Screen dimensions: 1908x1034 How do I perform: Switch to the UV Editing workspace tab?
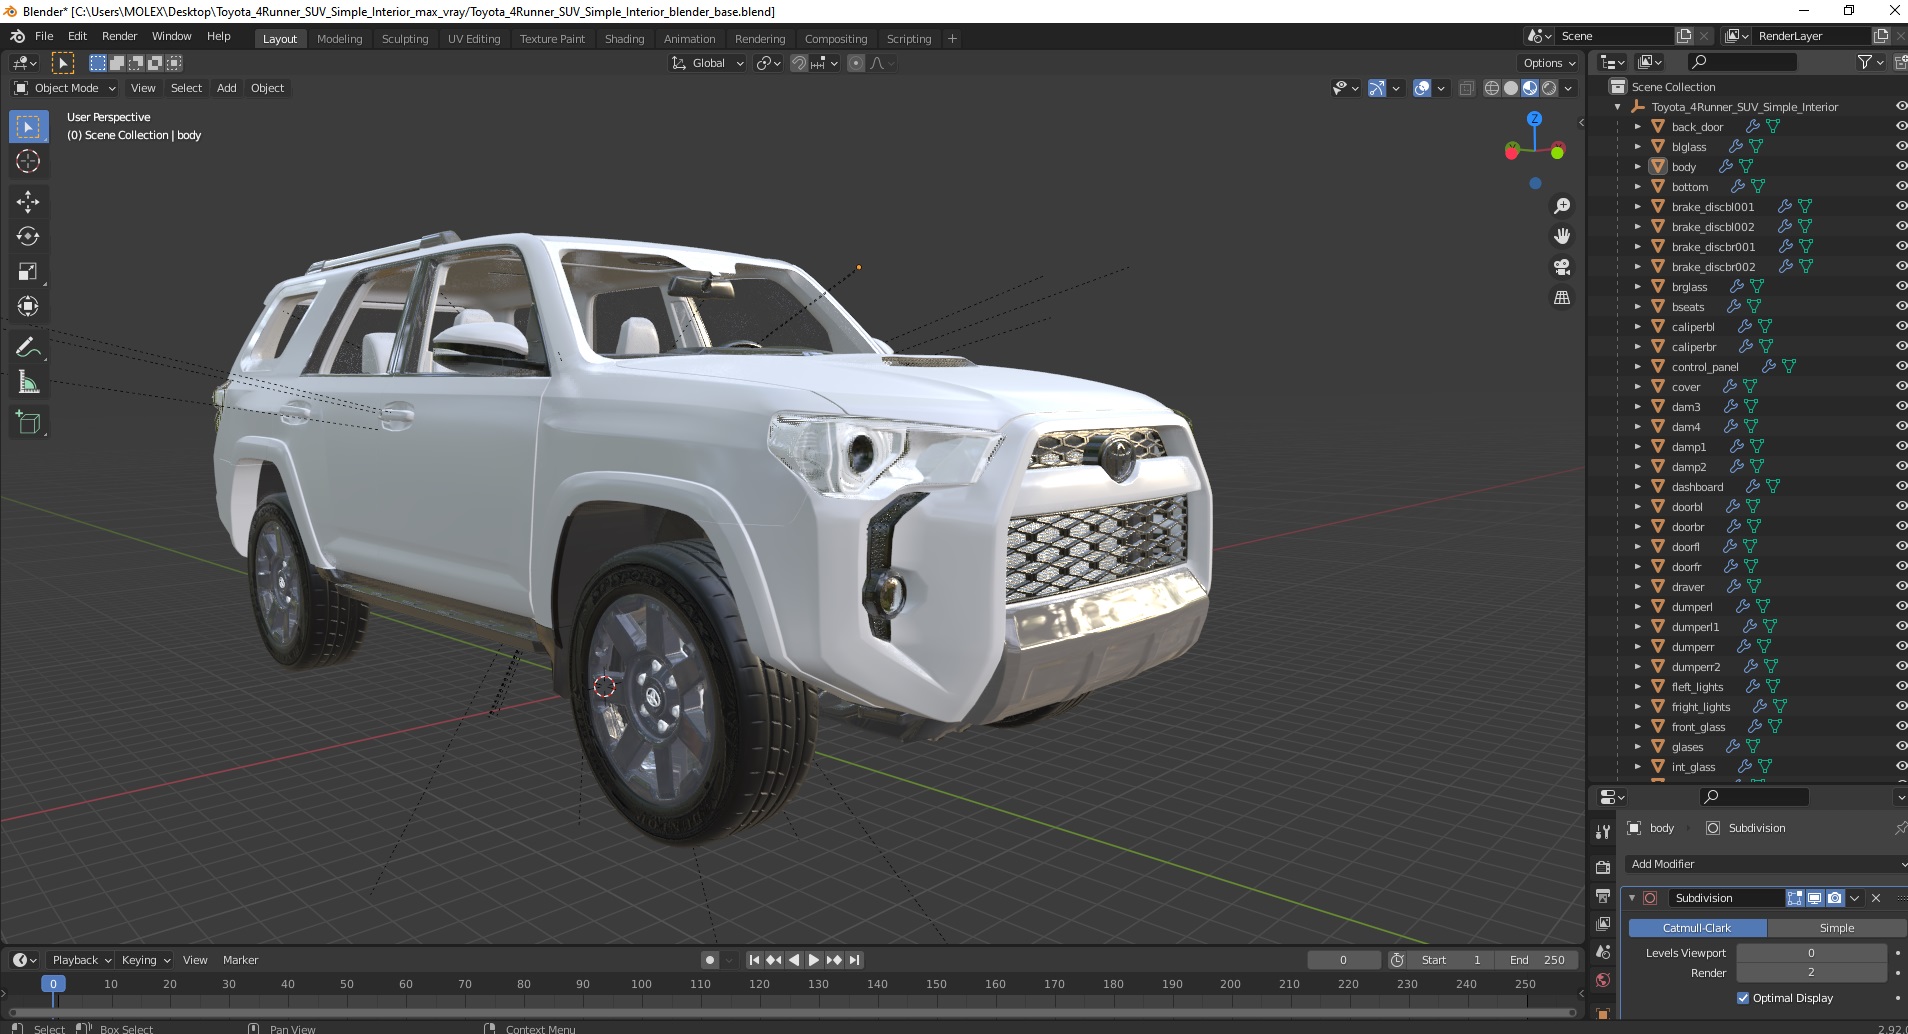tap(474, 39)
